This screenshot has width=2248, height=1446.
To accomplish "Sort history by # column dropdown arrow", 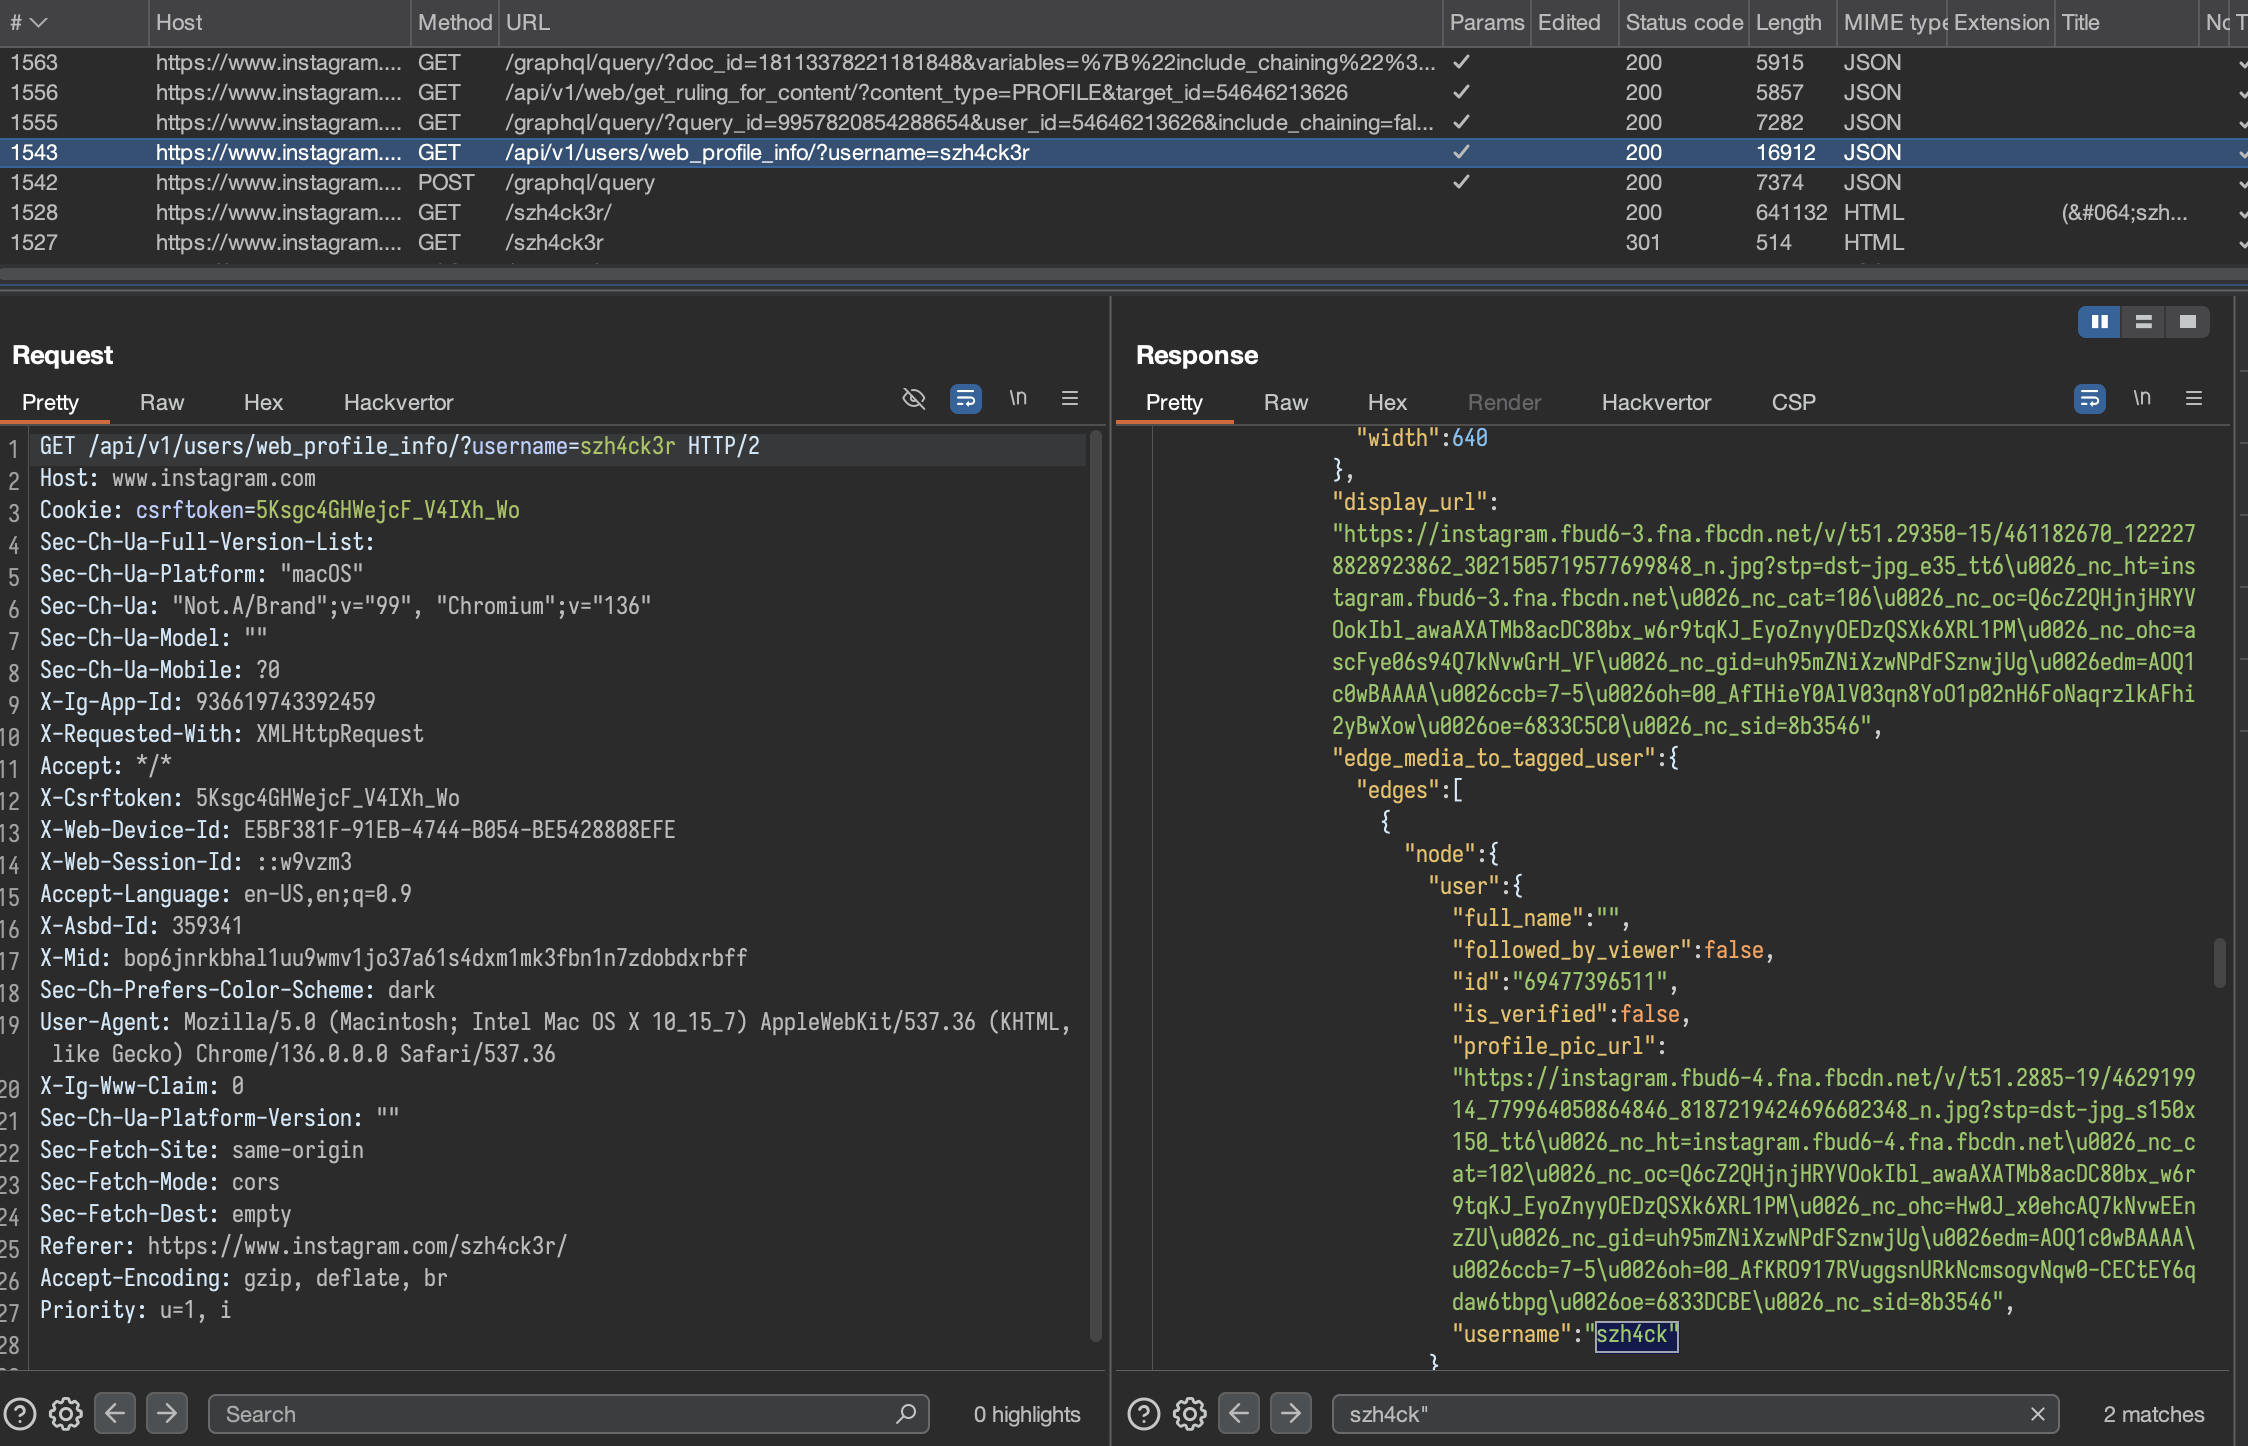I will 39,22.
